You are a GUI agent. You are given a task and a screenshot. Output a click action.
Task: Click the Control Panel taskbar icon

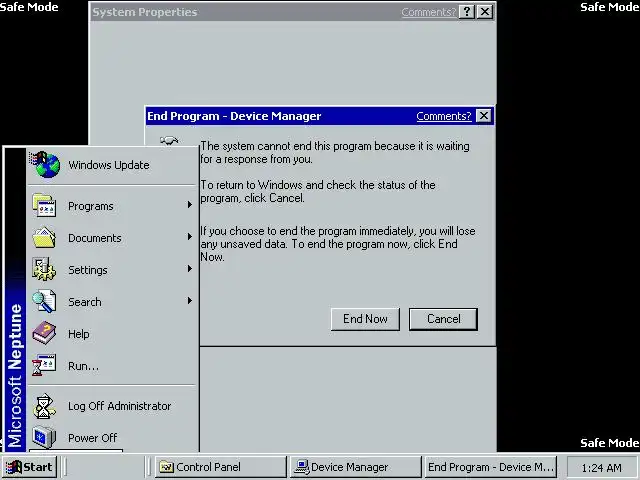(x=166, y=467)
